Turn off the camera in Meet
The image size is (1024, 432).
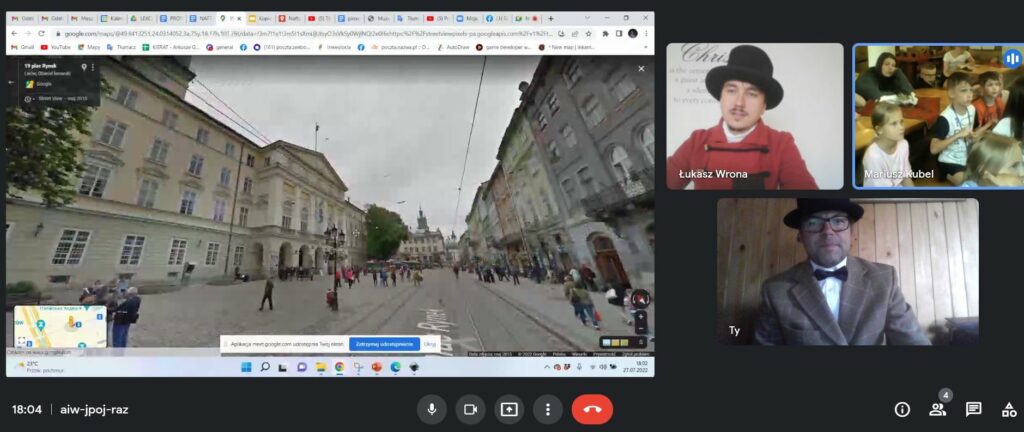click(470, 409)
